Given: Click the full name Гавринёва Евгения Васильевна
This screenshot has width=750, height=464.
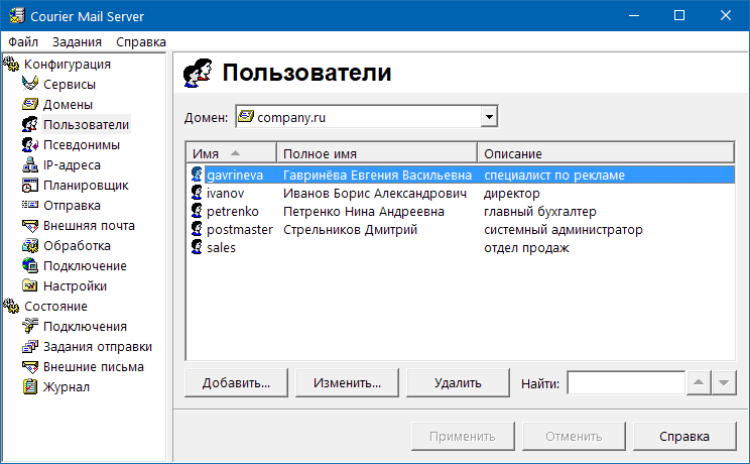Looking at the screenshot, I should (x=377, y=175).
